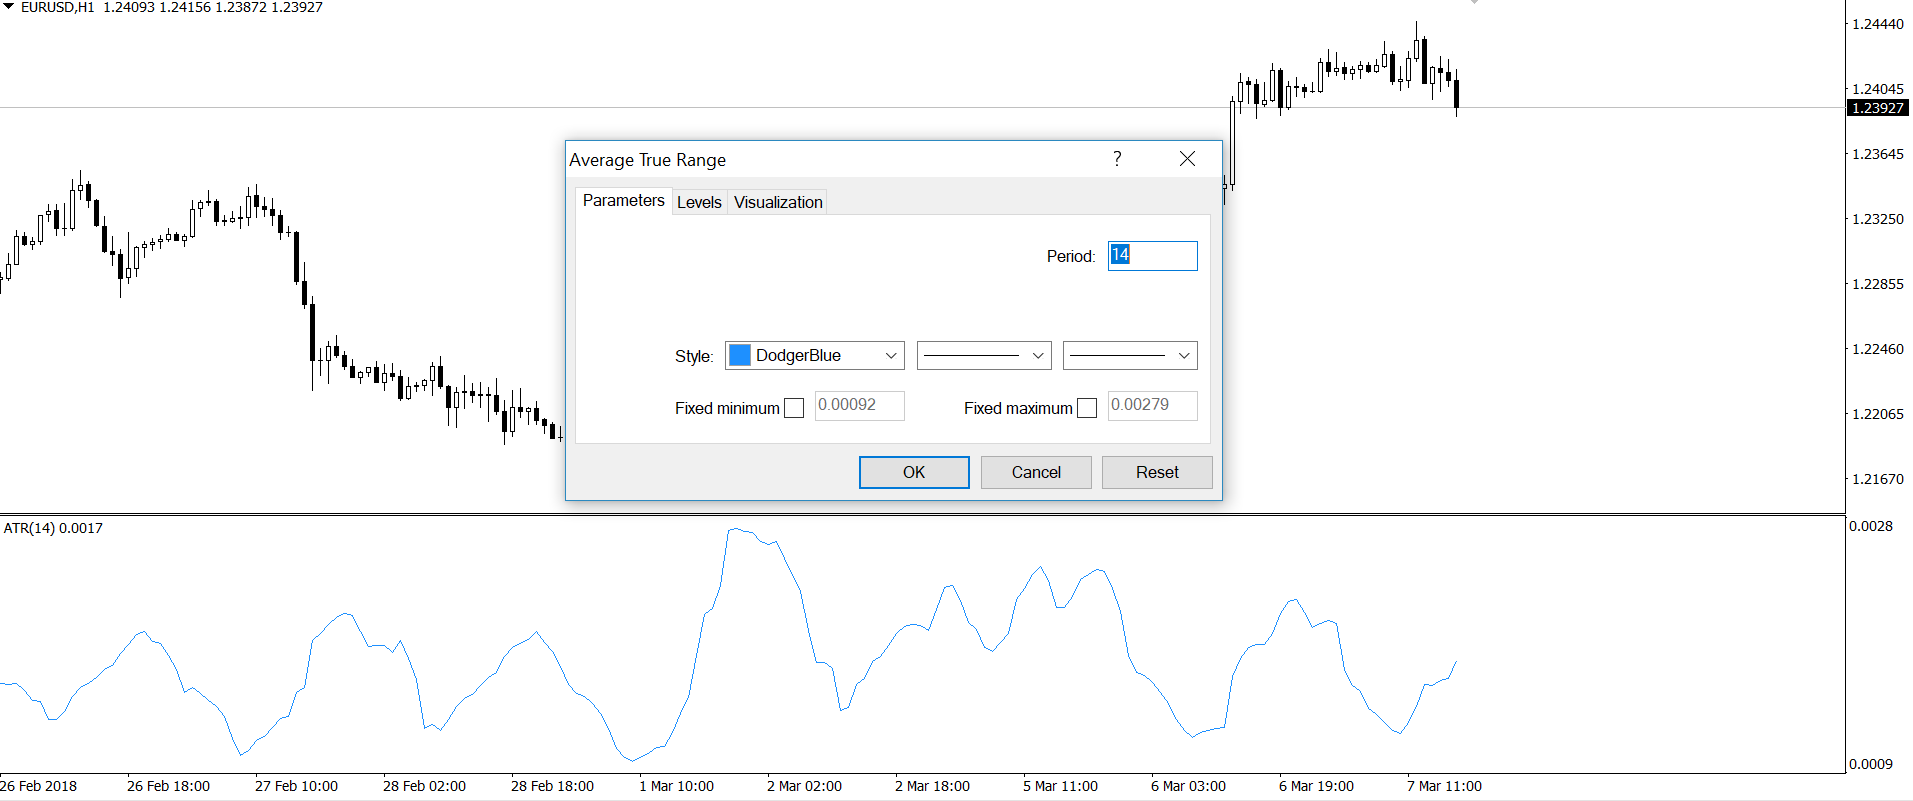Open the line width dropdown

[x=1130, y=356]
